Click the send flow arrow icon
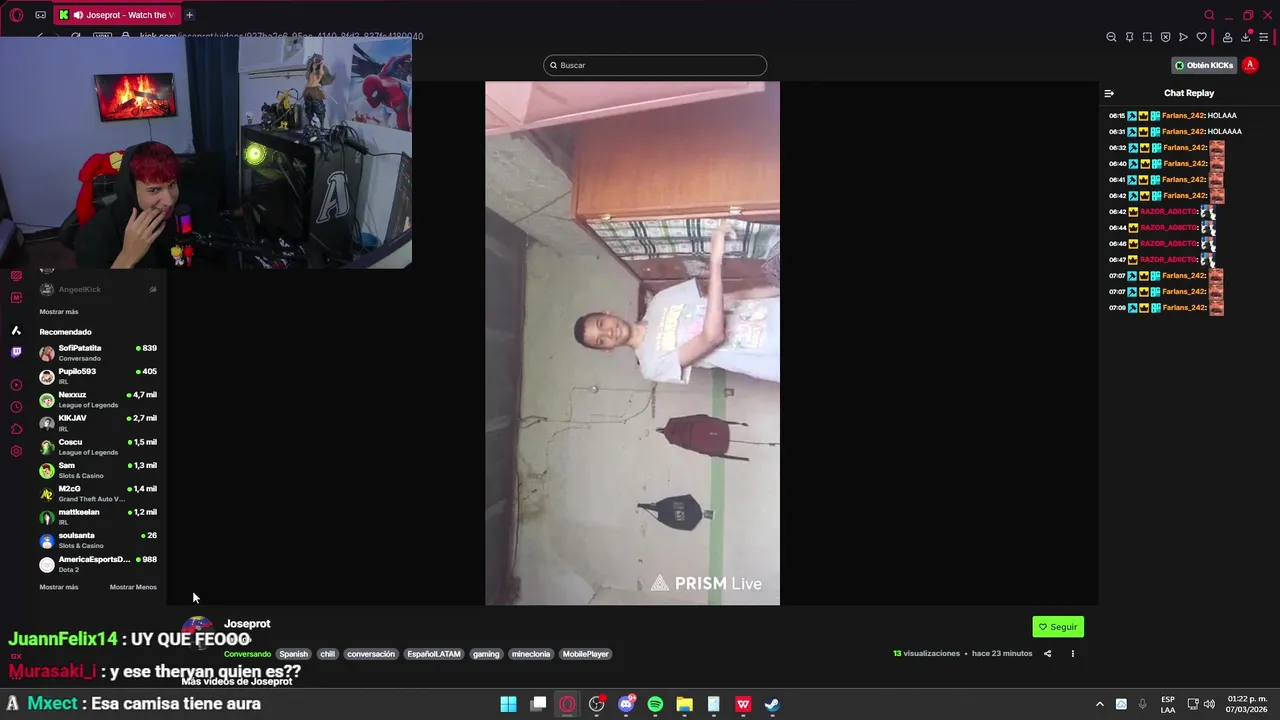The width and height of the screenshot is (1280, 720). pyautogui.click(x=1183, y=37)
